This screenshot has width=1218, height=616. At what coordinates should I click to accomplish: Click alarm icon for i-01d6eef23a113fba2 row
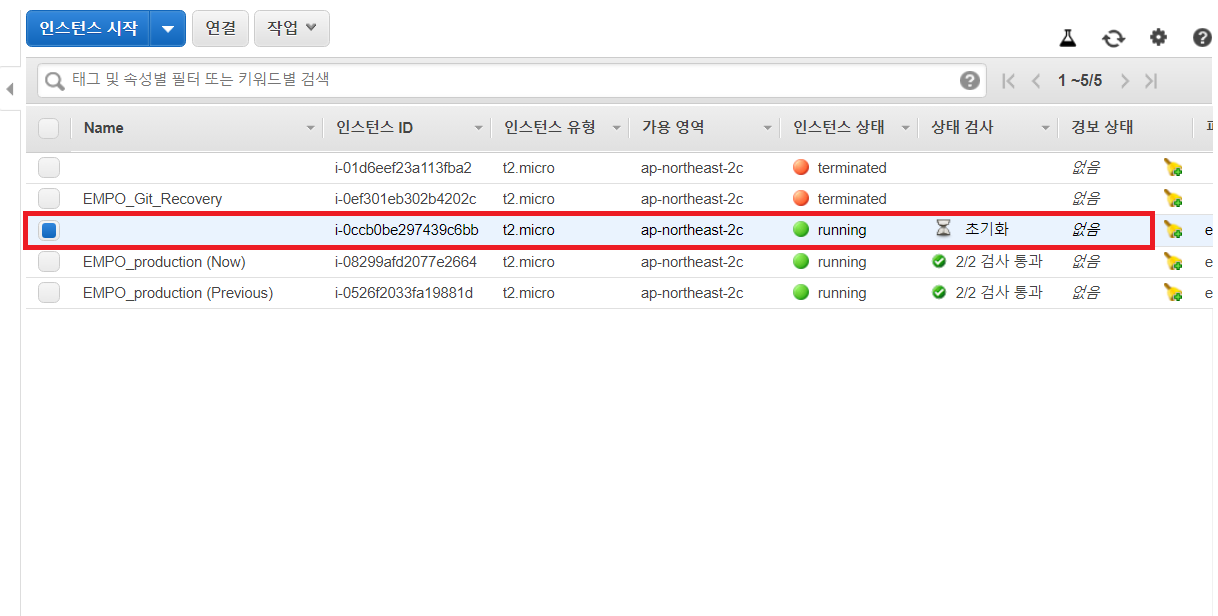1173,168
